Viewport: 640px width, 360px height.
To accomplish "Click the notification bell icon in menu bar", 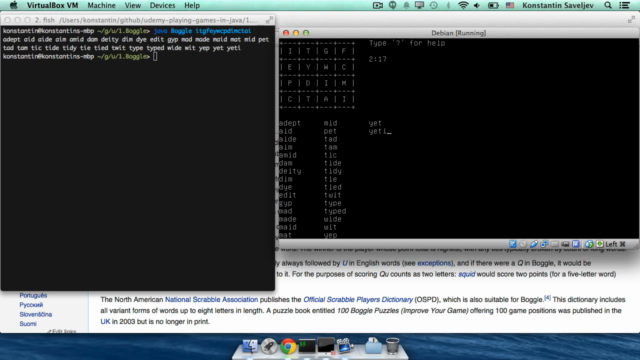I will click(406, 5).
